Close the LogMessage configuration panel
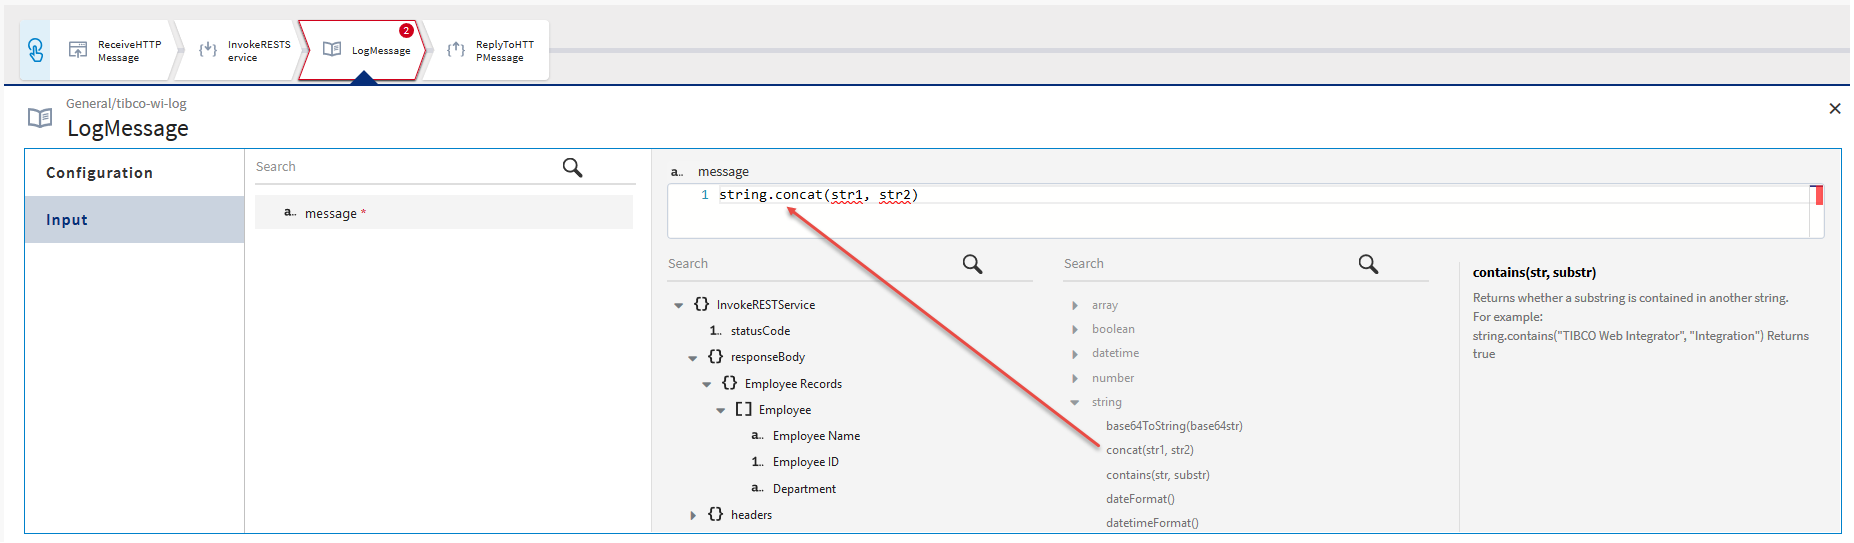 (x=1834, y=109)
